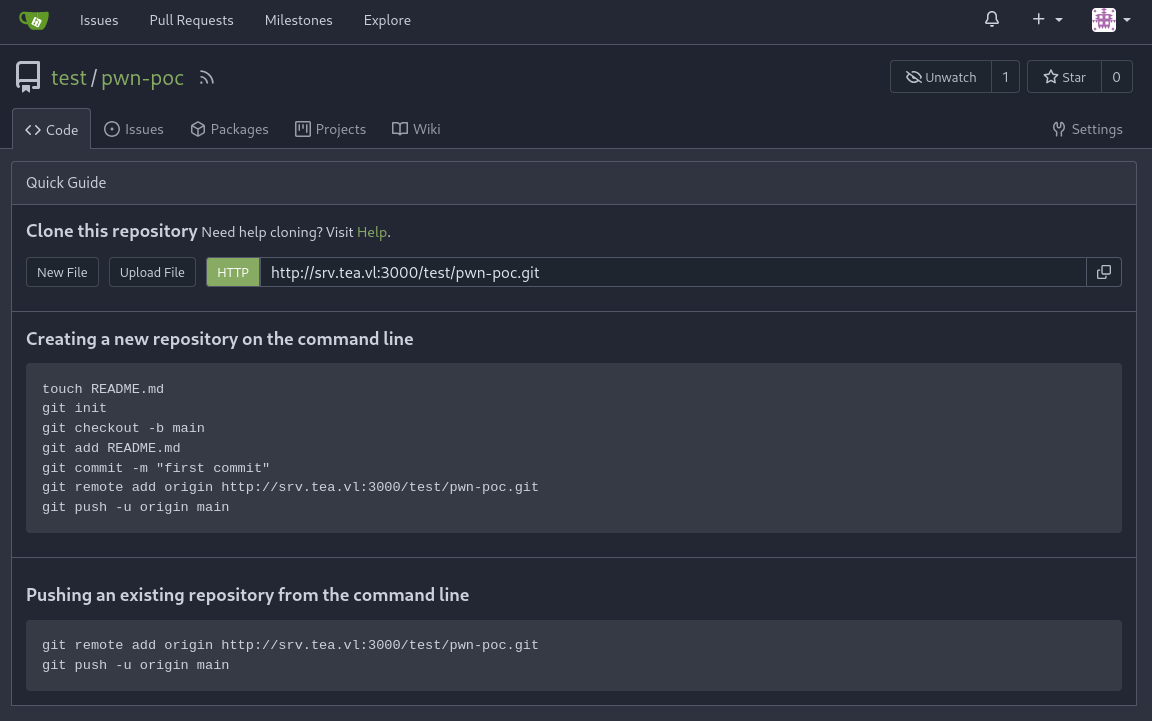1152x721 pixels.
Task: Open the pwn-poc repository link
Action: (x=143, y=77)
